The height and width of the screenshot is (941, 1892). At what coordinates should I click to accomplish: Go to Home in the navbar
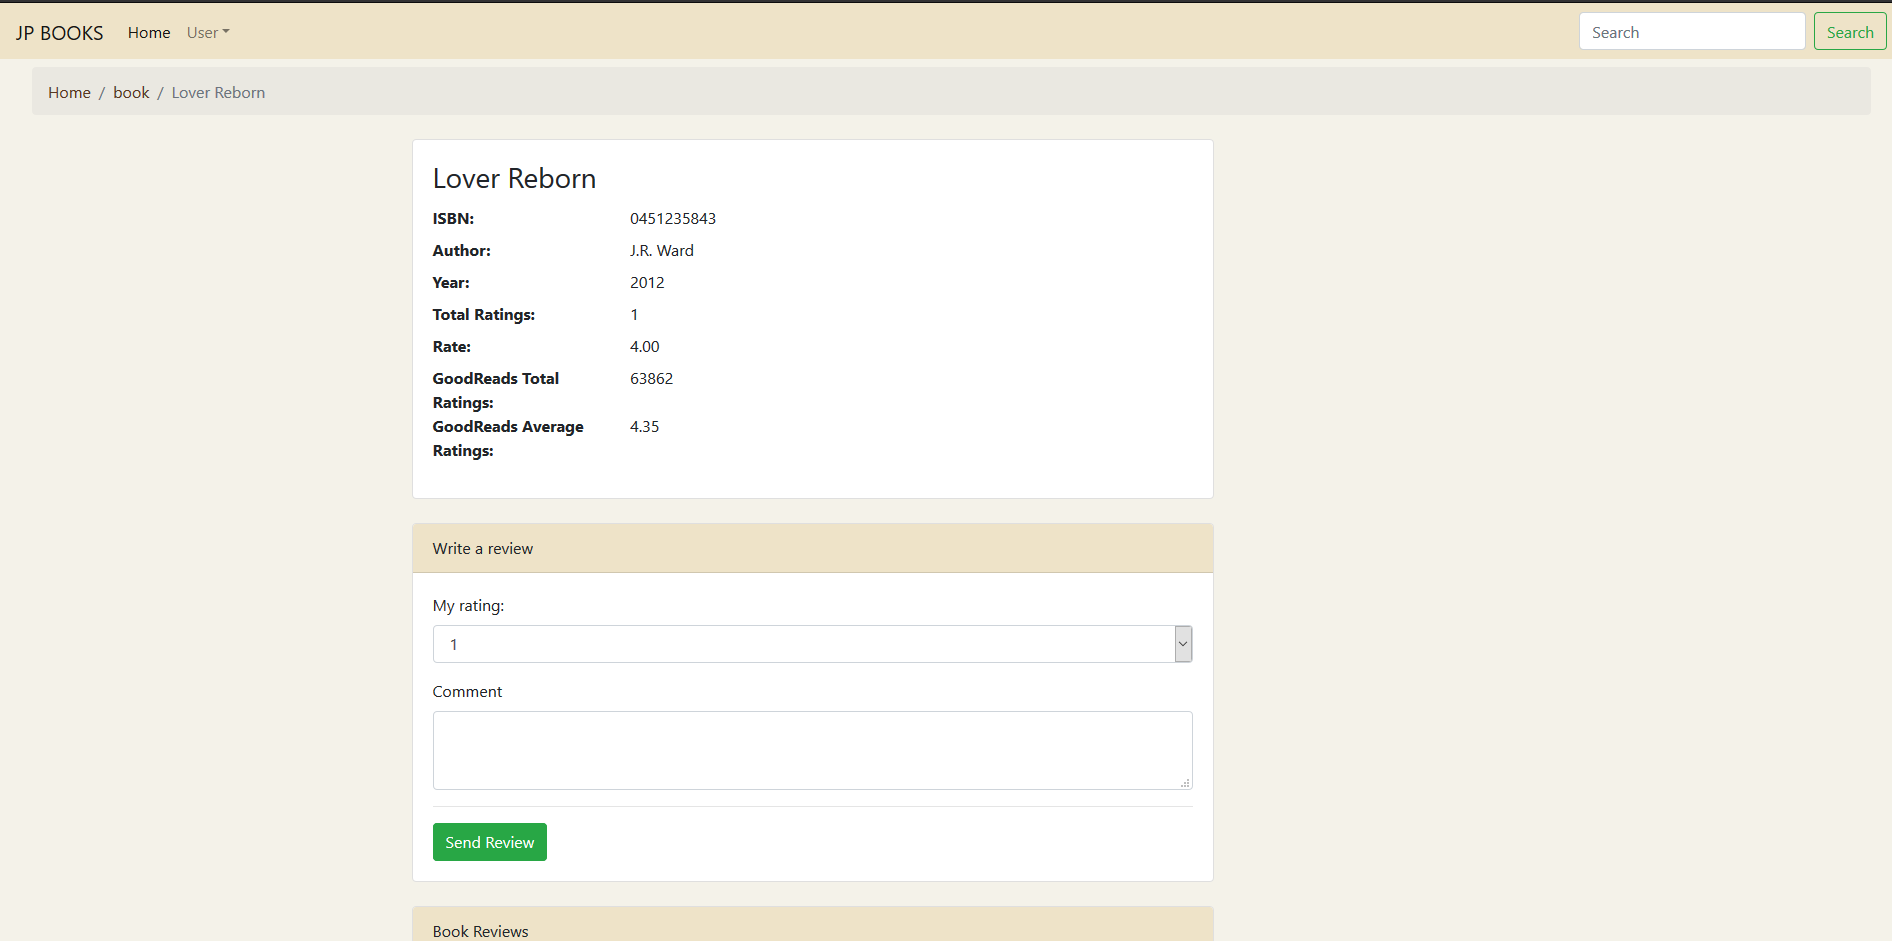[x=149, y=33]
